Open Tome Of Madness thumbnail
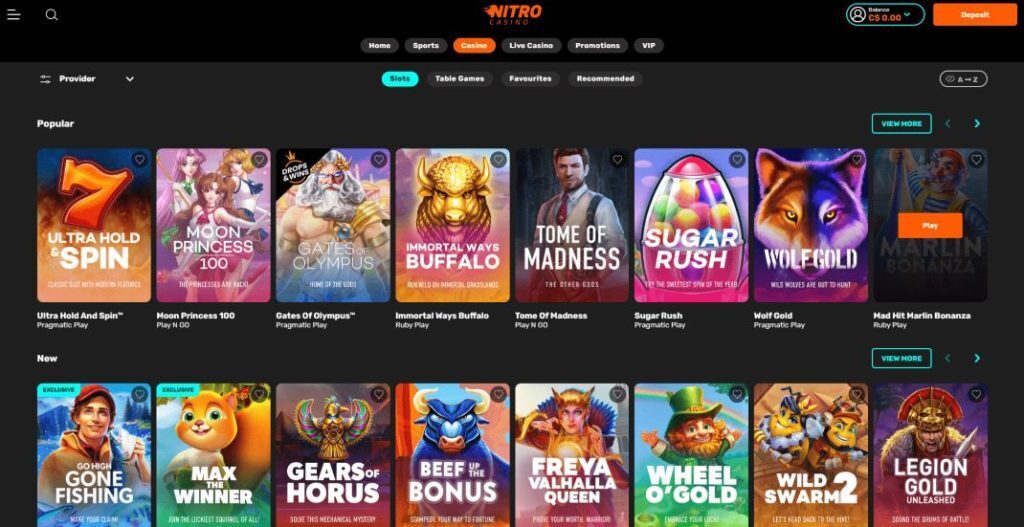The width and height of the screenshot is (1024, 527). coord(572,225)
